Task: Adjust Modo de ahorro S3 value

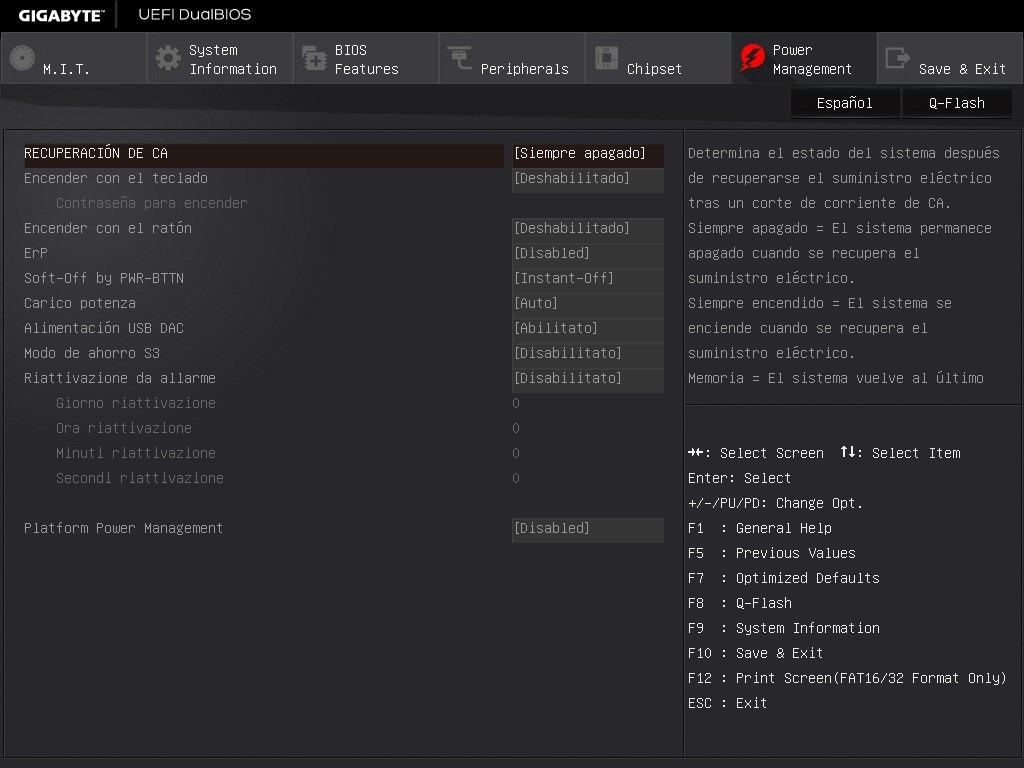Action: (x=587, y=353)
